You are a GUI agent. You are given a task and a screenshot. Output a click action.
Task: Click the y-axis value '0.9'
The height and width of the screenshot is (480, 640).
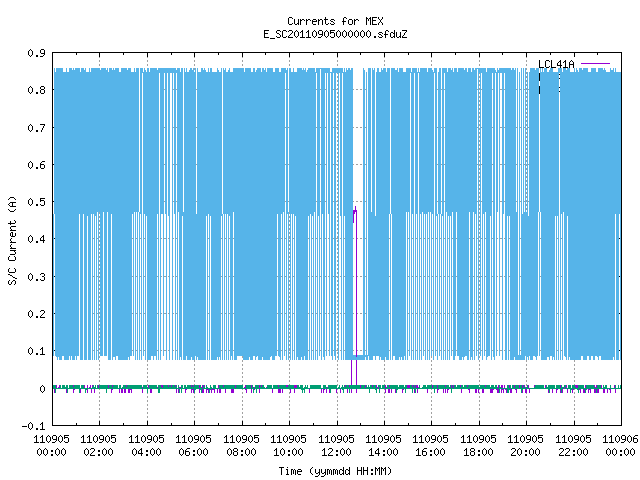click(x=36, y=53)
